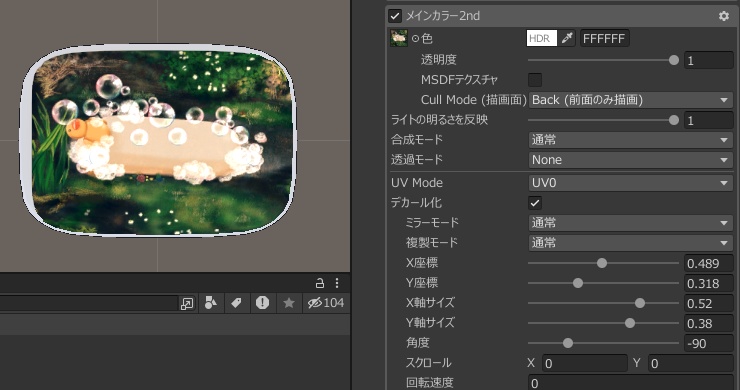This screenshot has width=740, height=390.
Task: Click the 角度 slider handle
Action: (x=568, y=343)
